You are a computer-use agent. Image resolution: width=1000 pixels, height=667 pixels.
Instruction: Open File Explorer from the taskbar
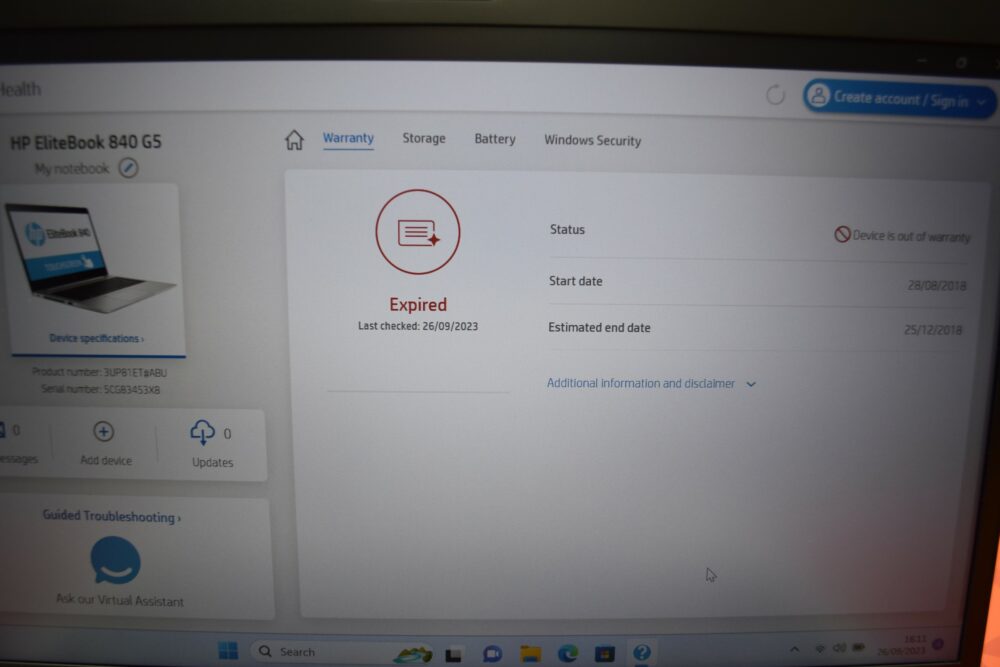(x=530, y=654)
